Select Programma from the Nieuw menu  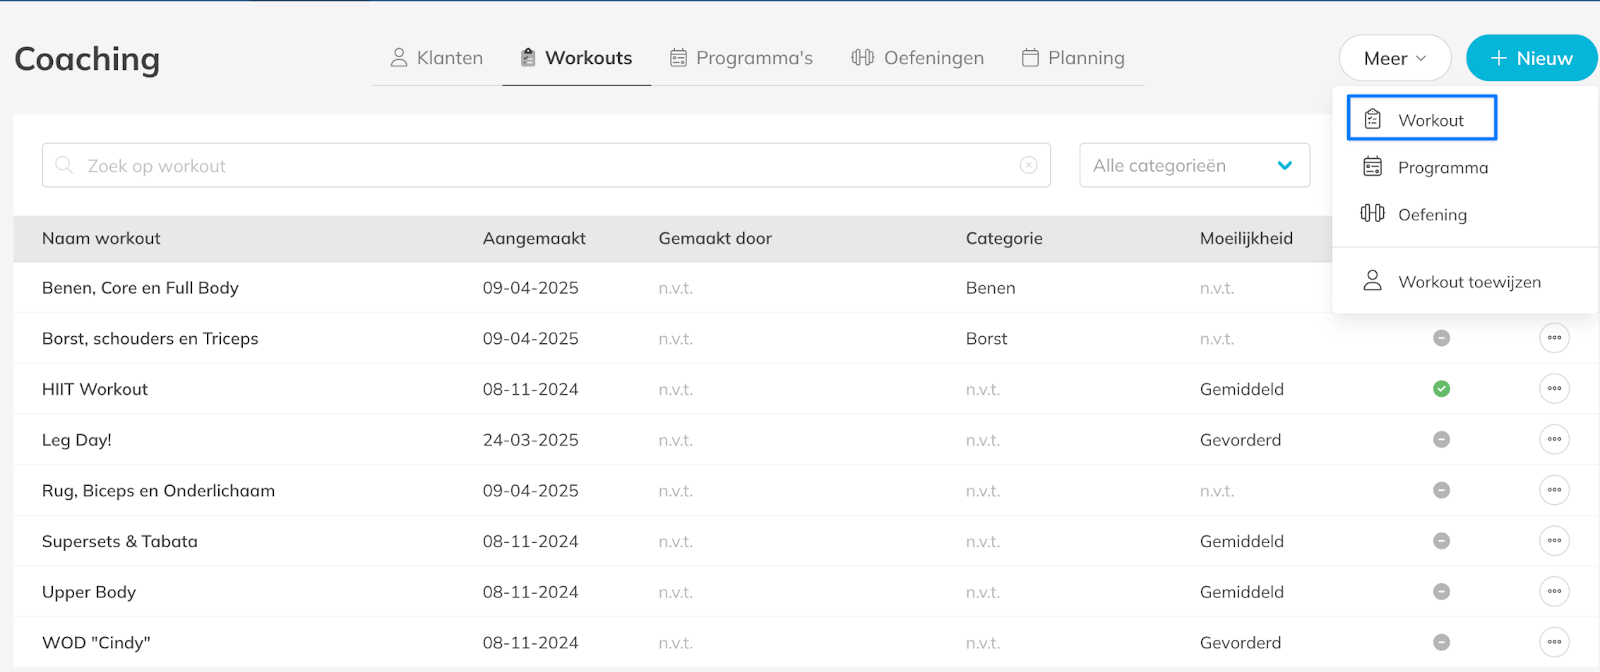click(x=1442, y=168)
